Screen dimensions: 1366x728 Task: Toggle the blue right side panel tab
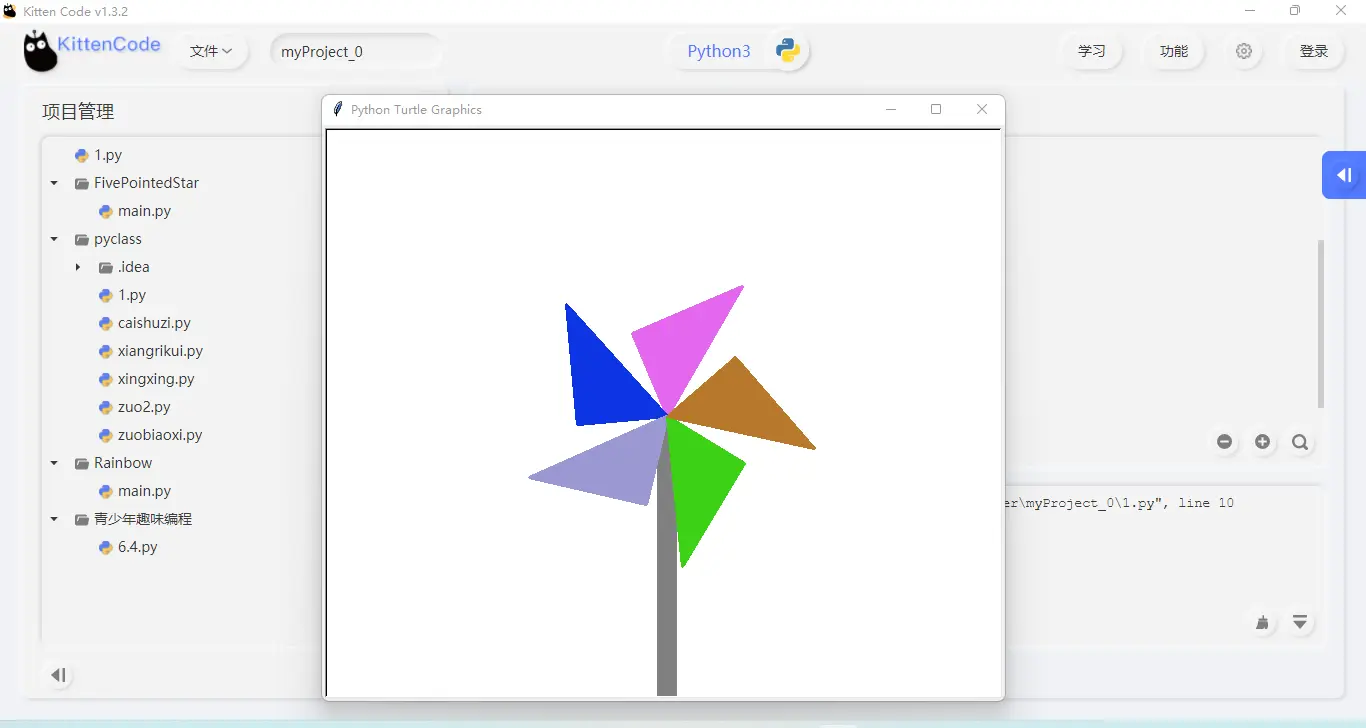(1344, 176)
